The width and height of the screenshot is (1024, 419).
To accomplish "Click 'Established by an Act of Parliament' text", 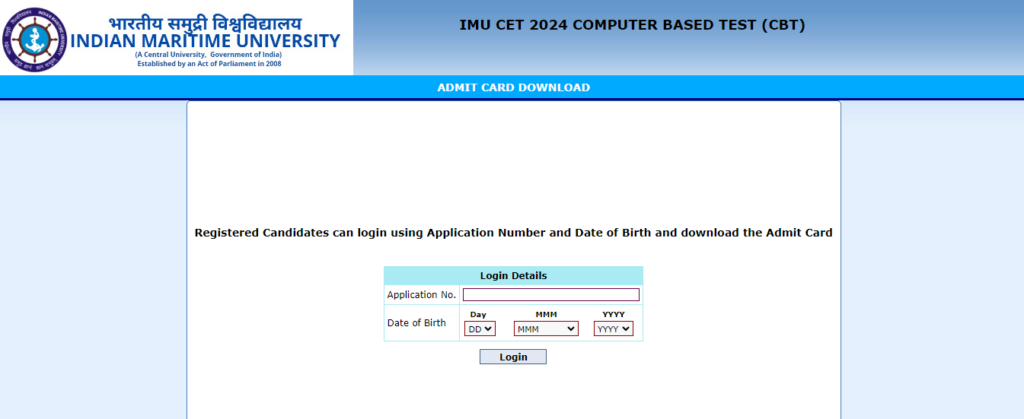I will [209, 64].
